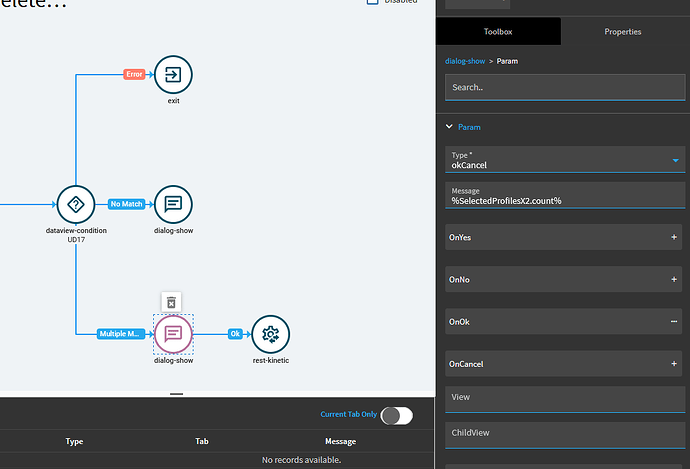Click the Ok connector label
Image resolution: width=690 pixels, height=469 pixels.
pos(235,334)
